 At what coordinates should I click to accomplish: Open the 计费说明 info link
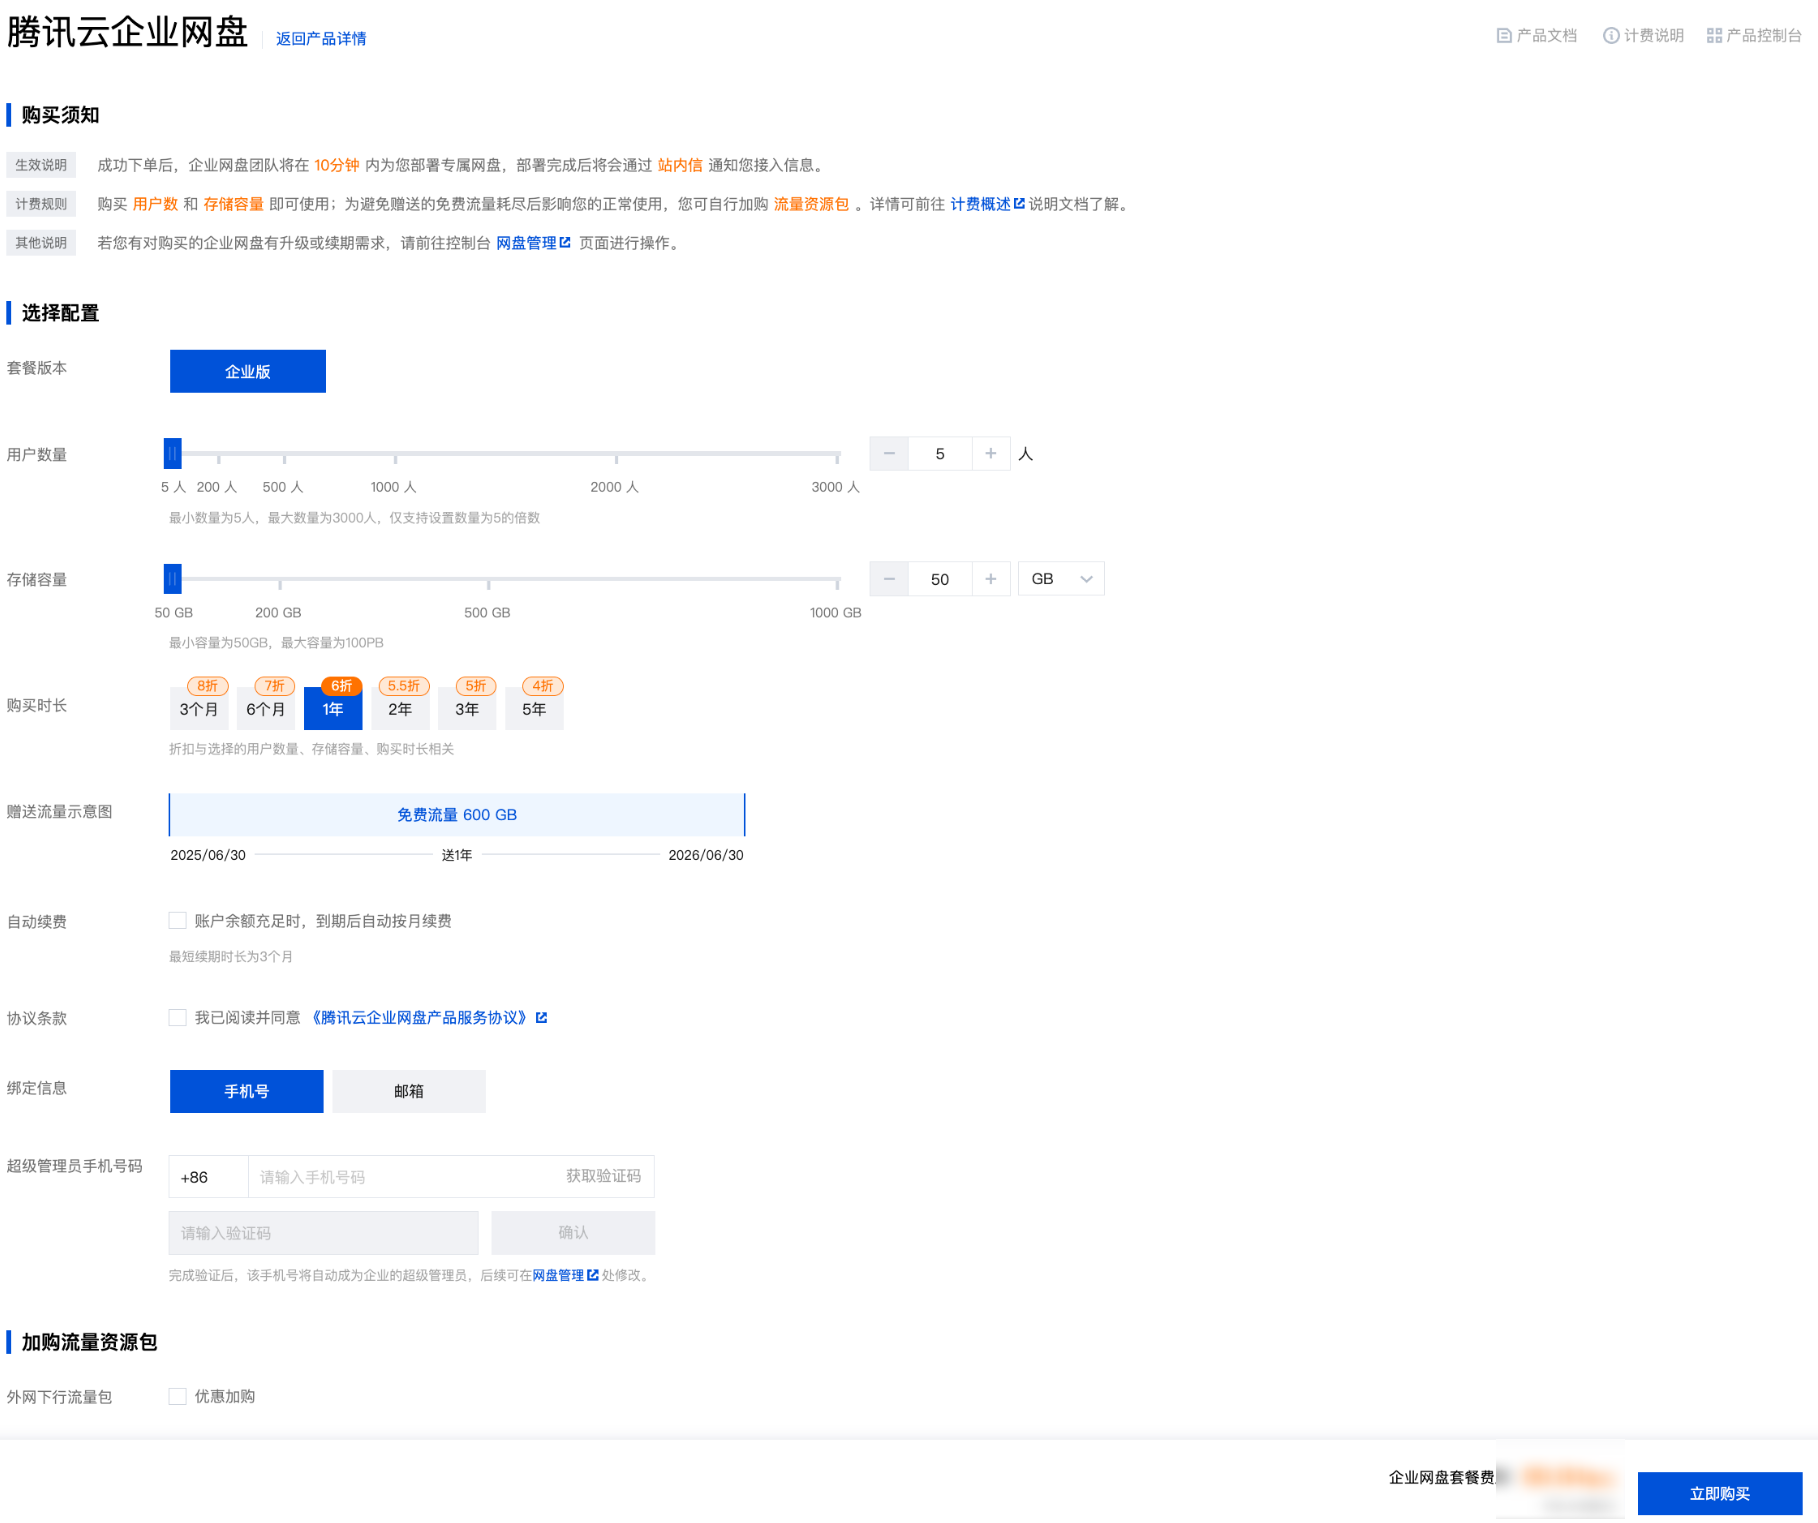1644,36
